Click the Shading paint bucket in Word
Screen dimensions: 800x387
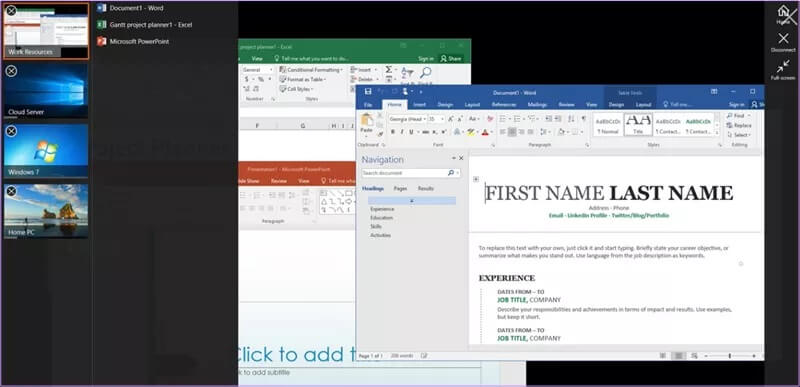point(561,132)
